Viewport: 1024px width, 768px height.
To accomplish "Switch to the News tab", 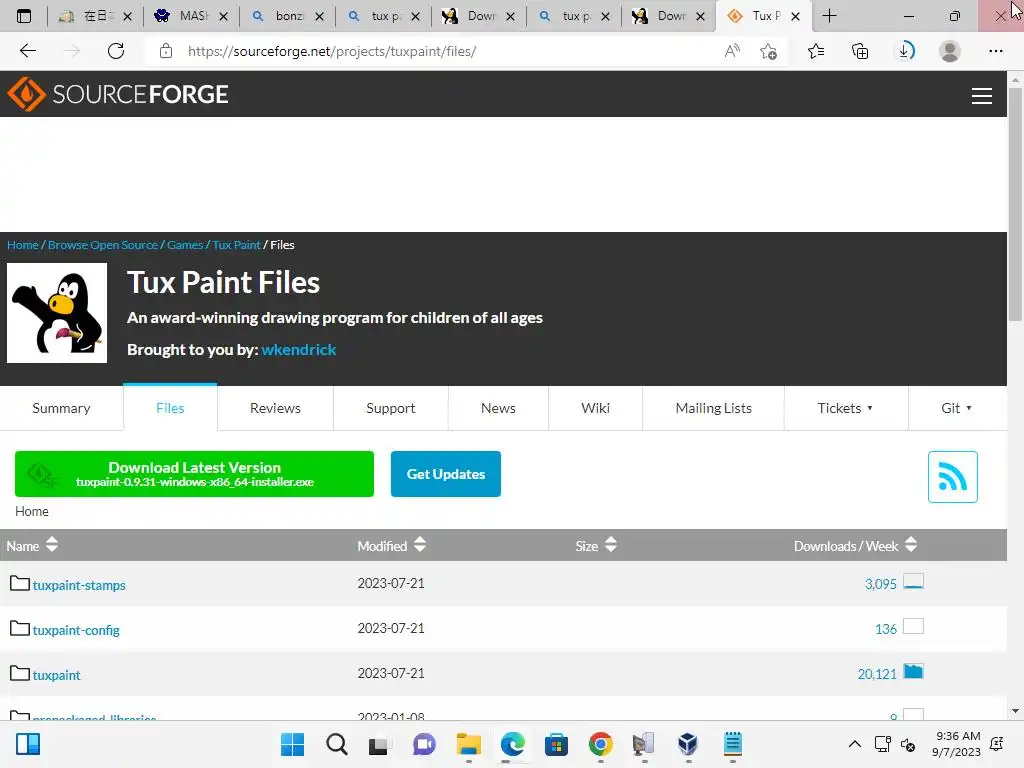I will coord(498,408).
